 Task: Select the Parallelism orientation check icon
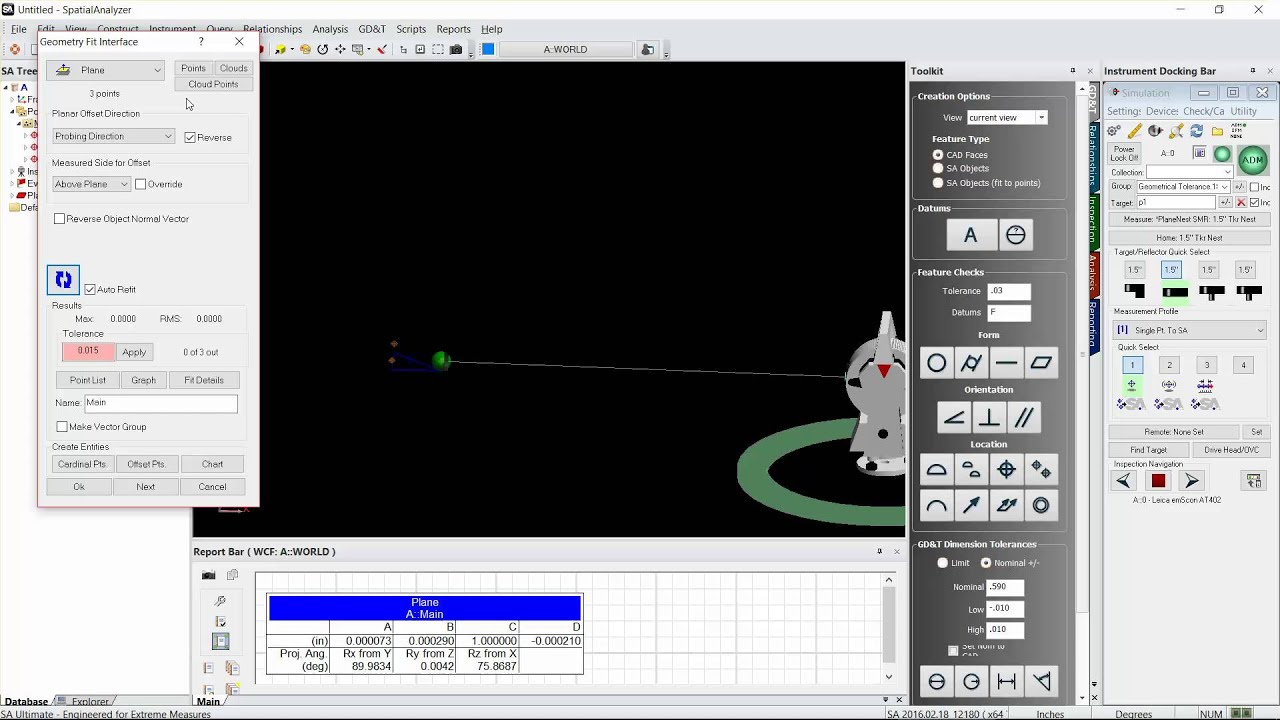1024,417
